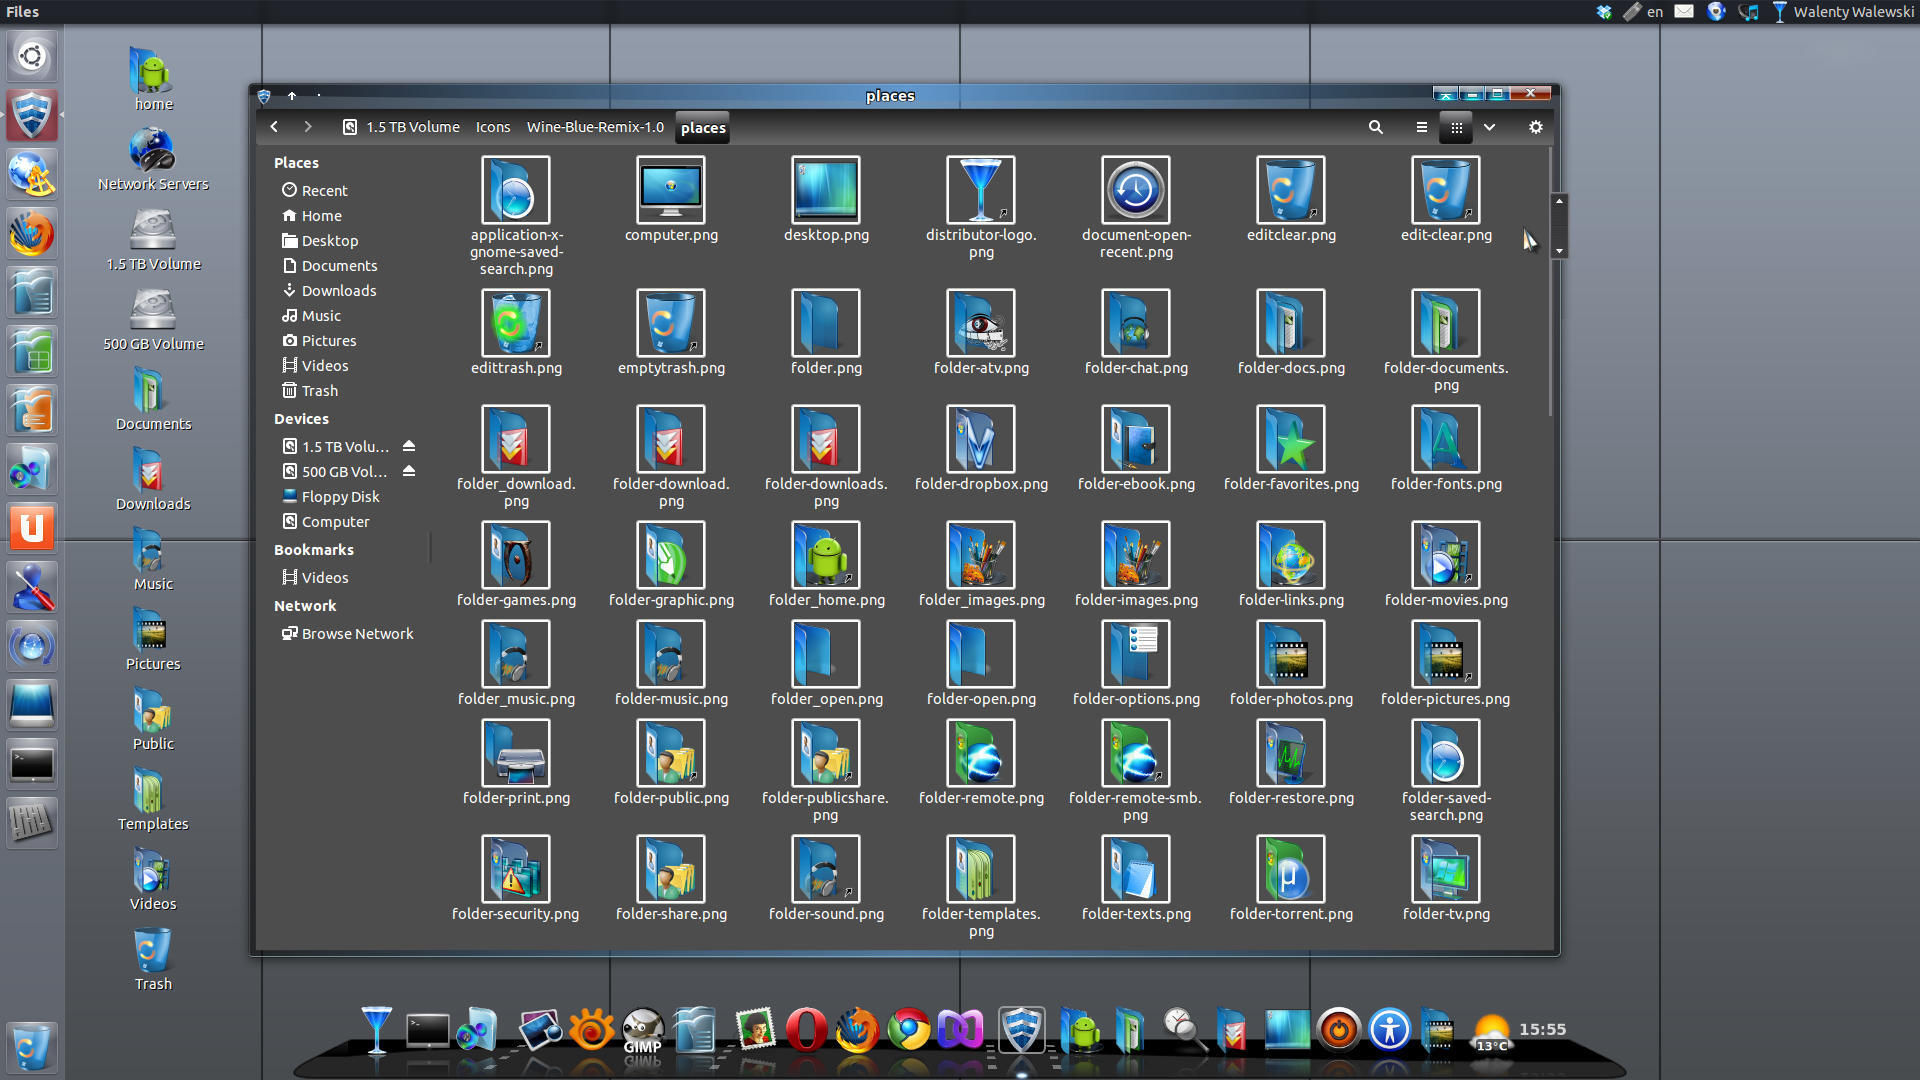Eject the 500 GB Volume device

[x=408, y=471]
